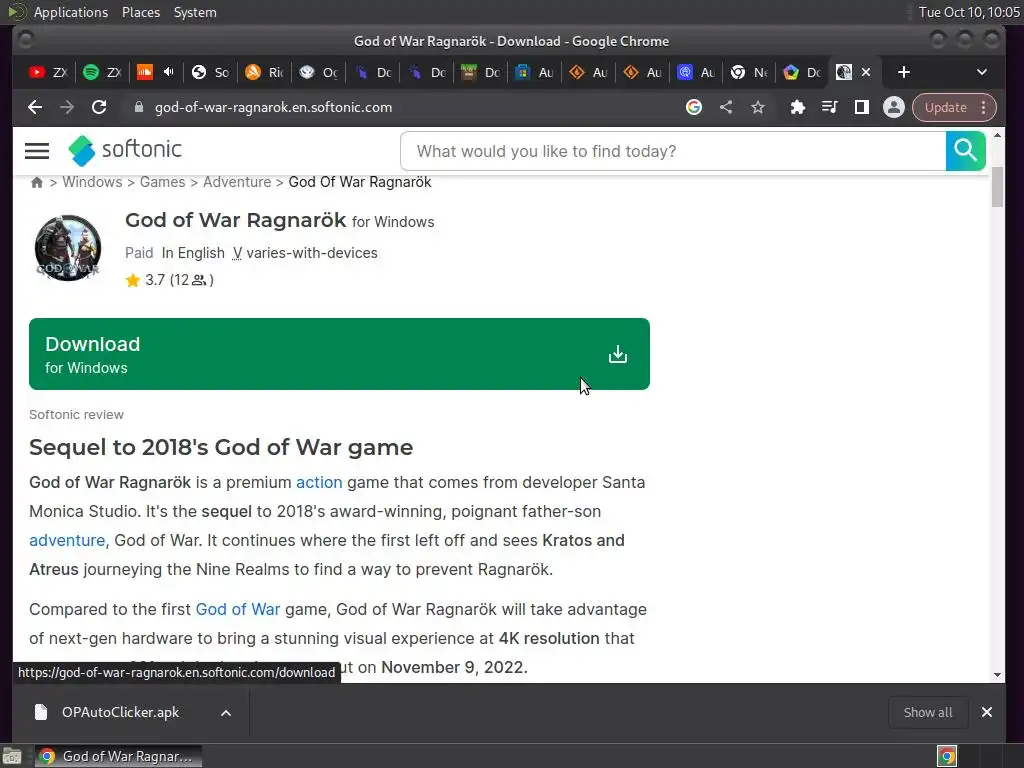The image size is (1024, 768).
Task: Click the Softonic logo
Action: tap(125, 150)
